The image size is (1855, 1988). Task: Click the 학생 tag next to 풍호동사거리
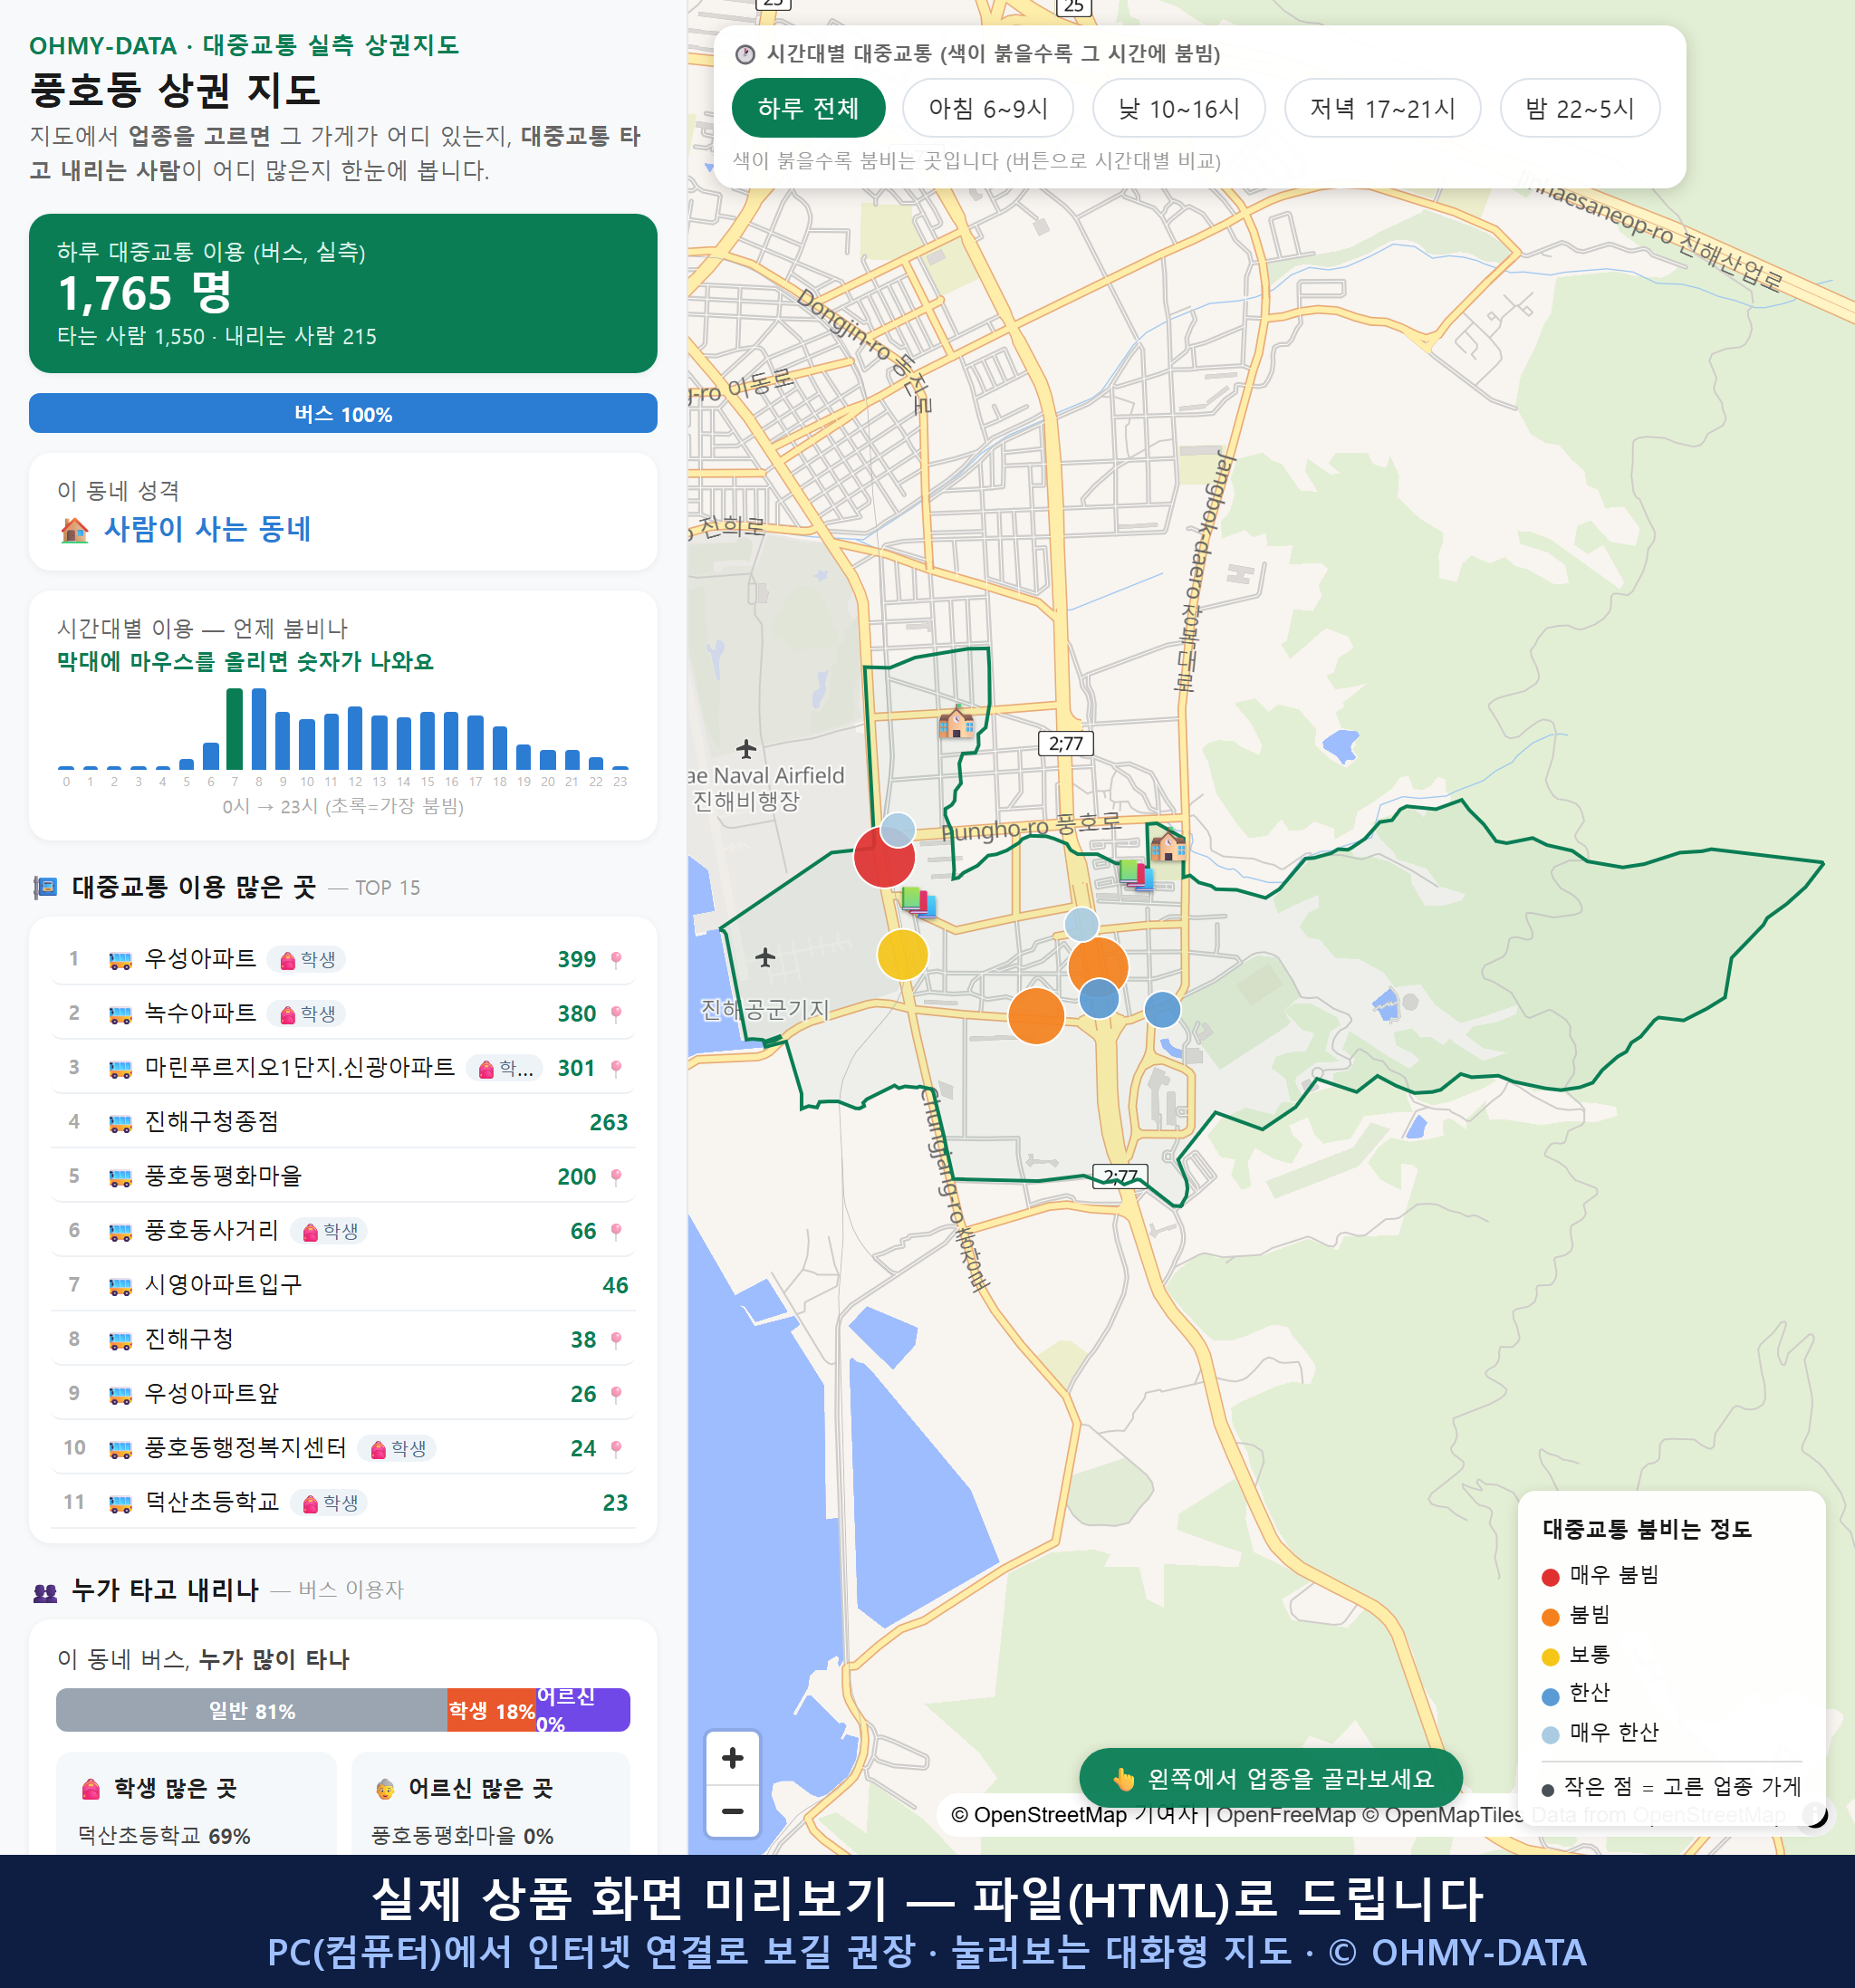click(x=329, y=1231)
